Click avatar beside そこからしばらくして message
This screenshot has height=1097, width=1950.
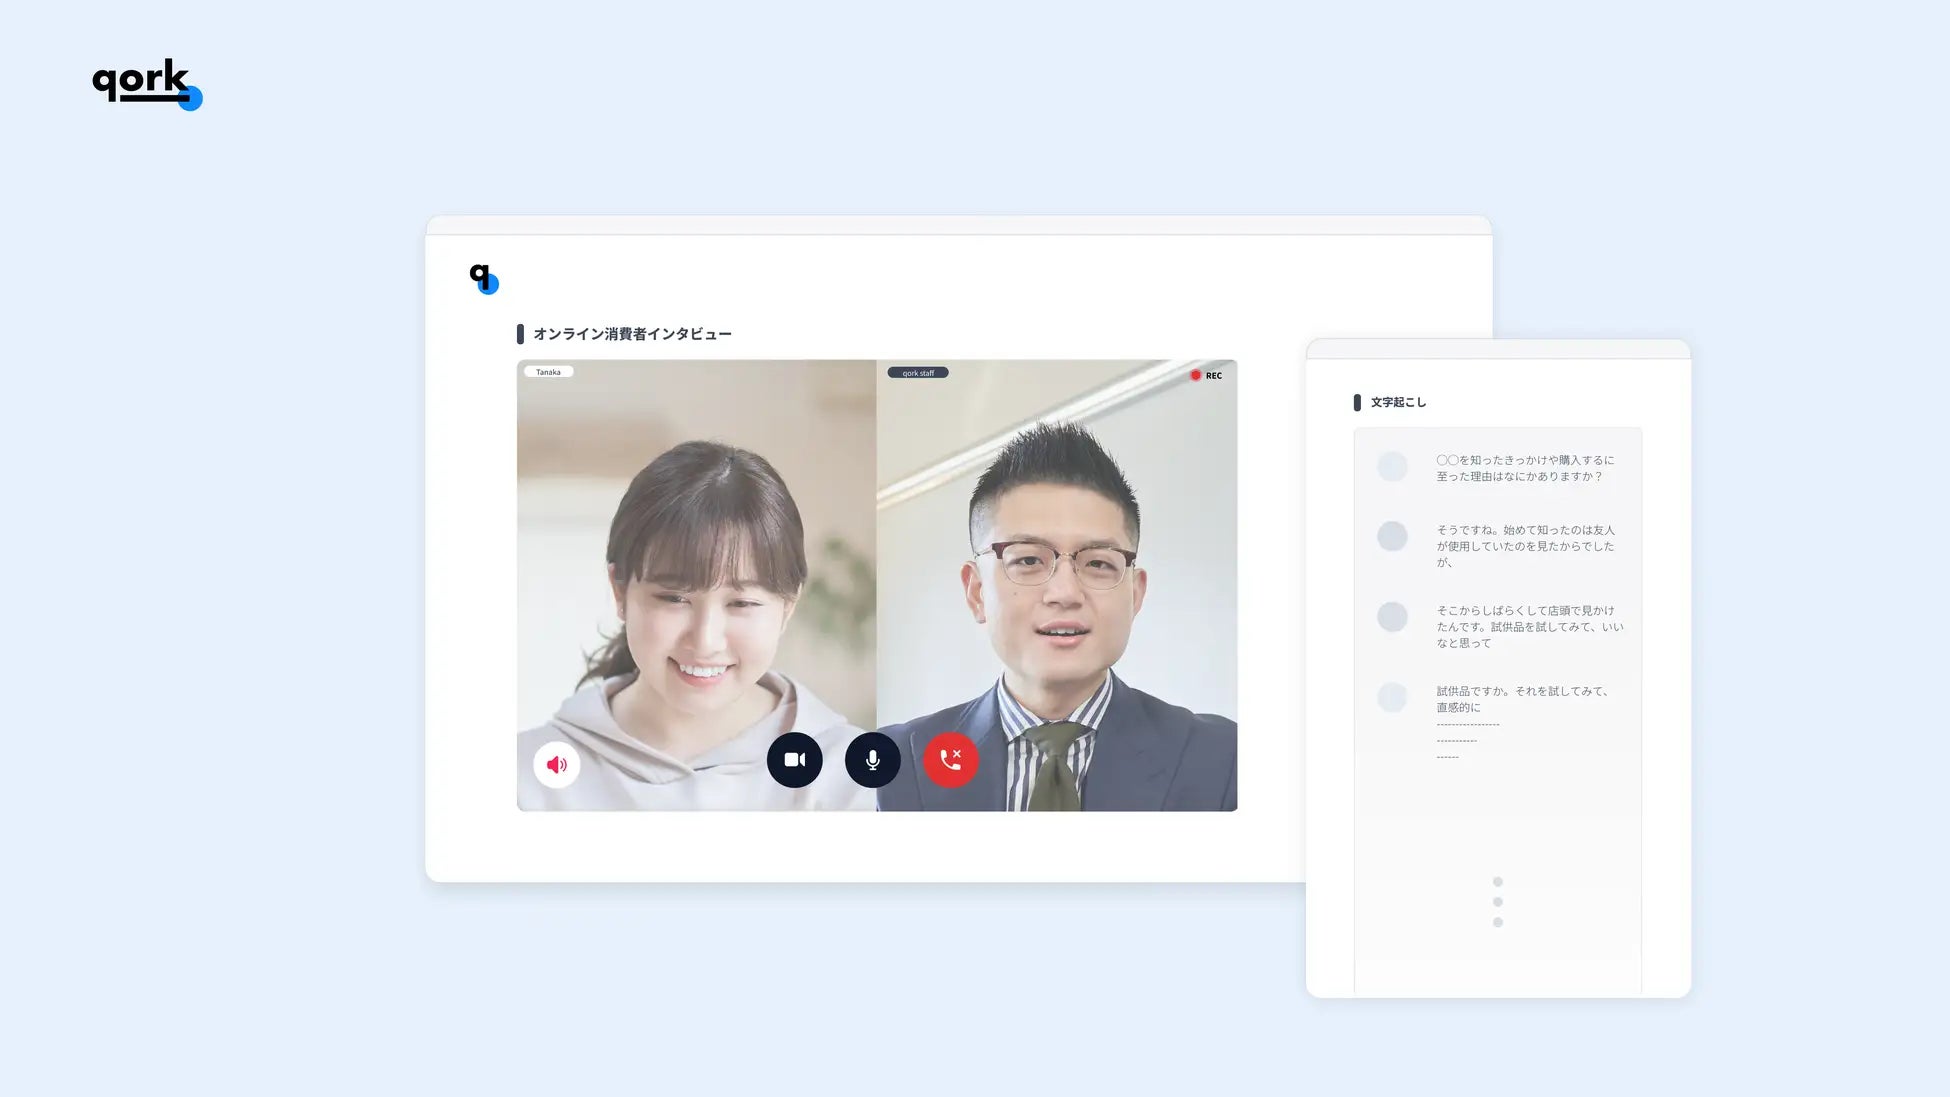[x=1392, y=617]
